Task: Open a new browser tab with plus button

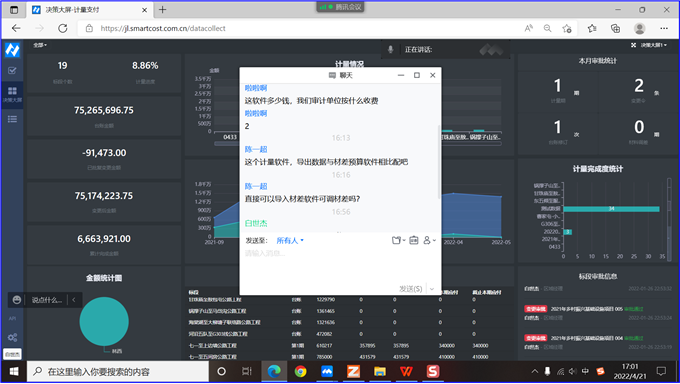Action: click(x=163, y=10)
